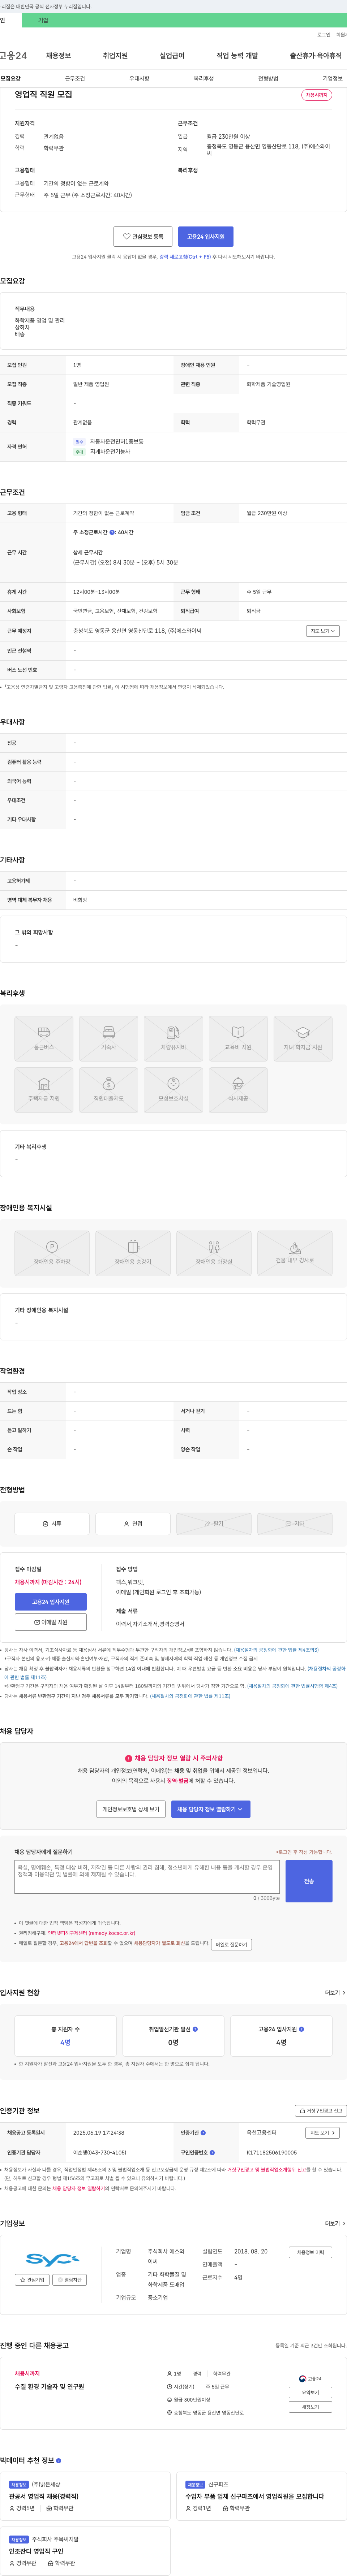Switch to the 우대사항 section tab
347x2576 pixels.
click(x=139, y=78)
